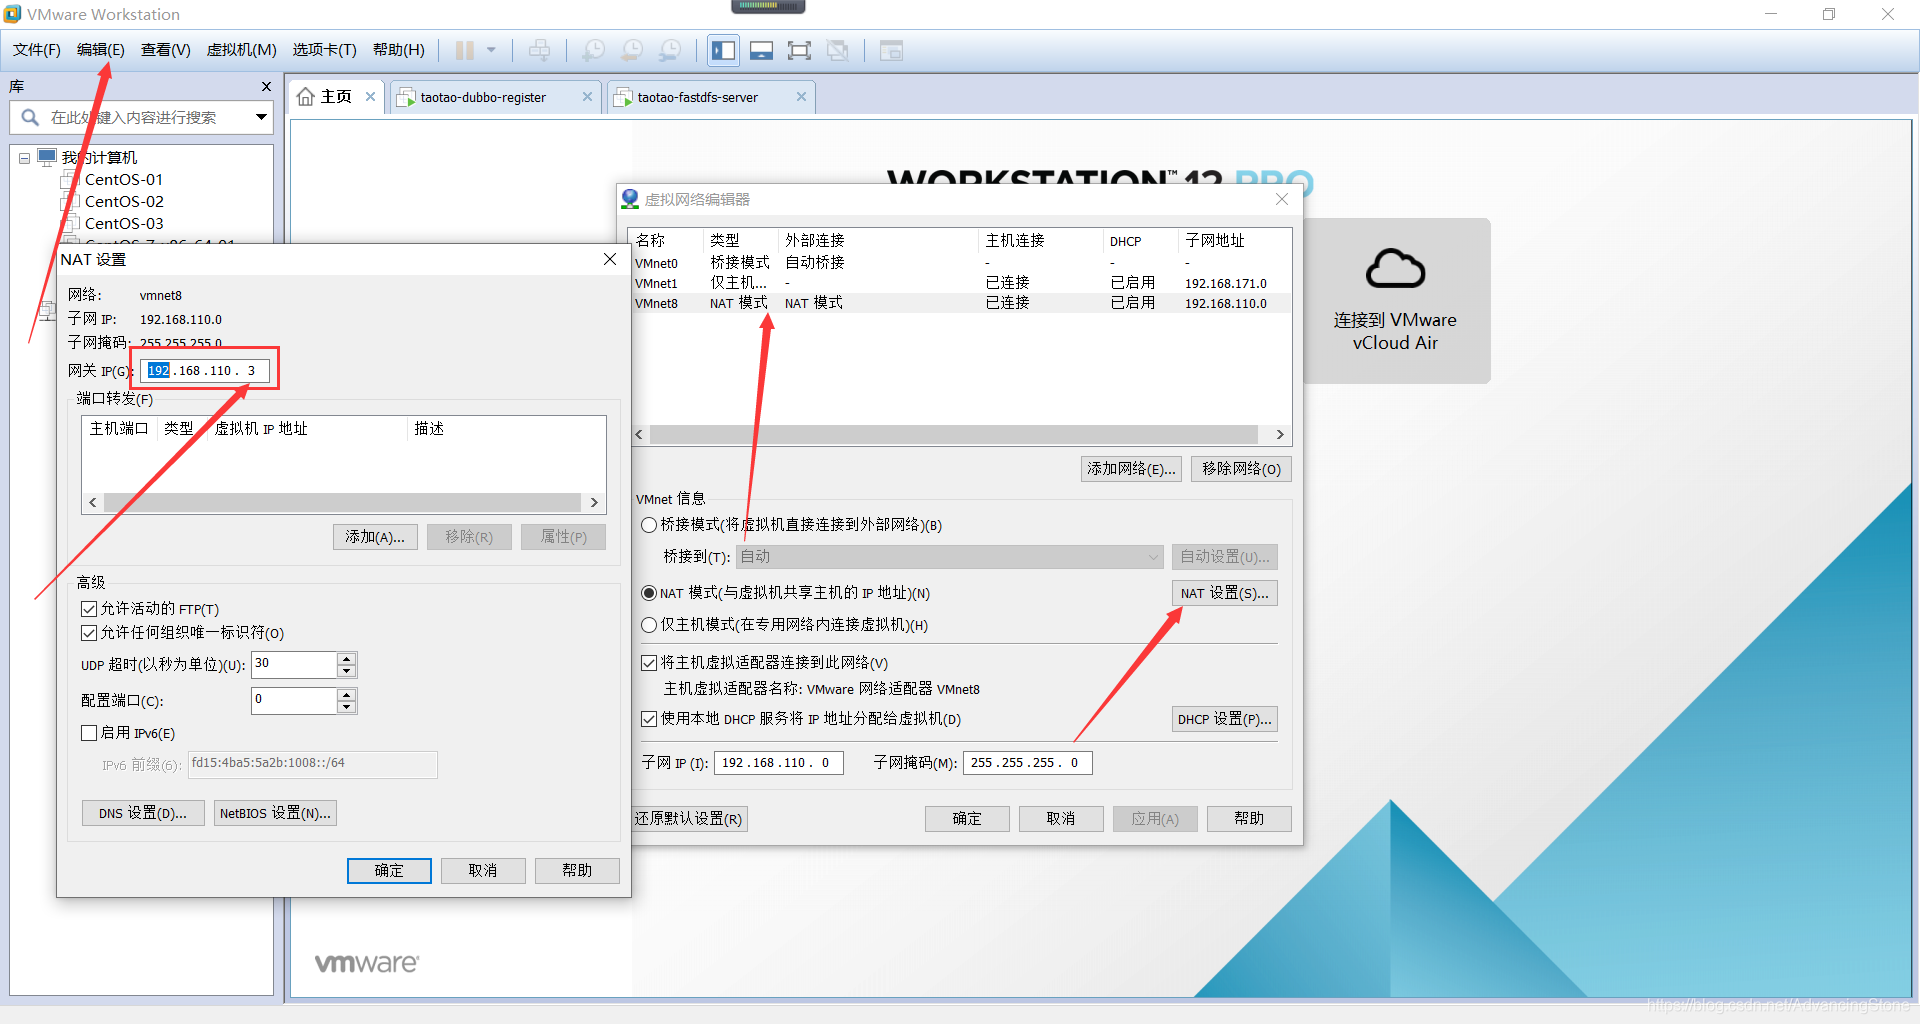
Task: Open the 编辑(E) menu
Action: coord(101,50)
